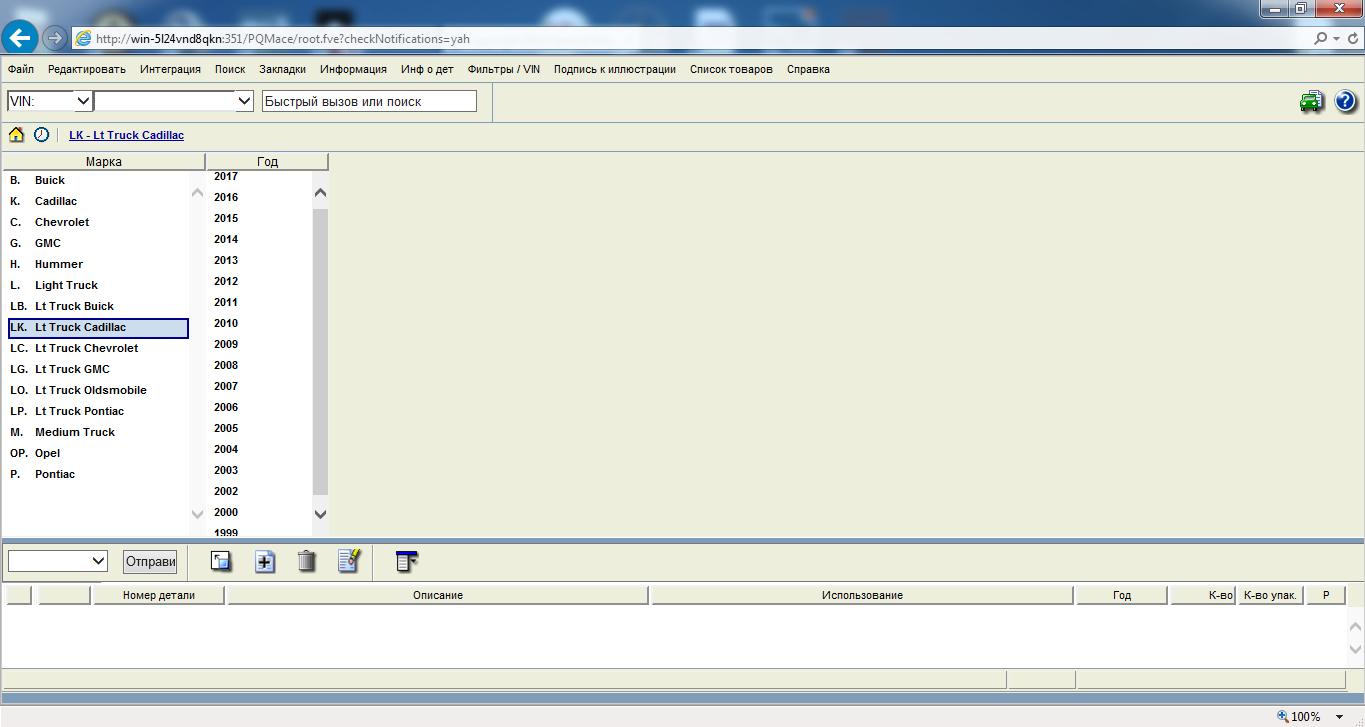This screenshot has height=727, width=1365.
Task: Open the Информация menu
Action: 353,69
